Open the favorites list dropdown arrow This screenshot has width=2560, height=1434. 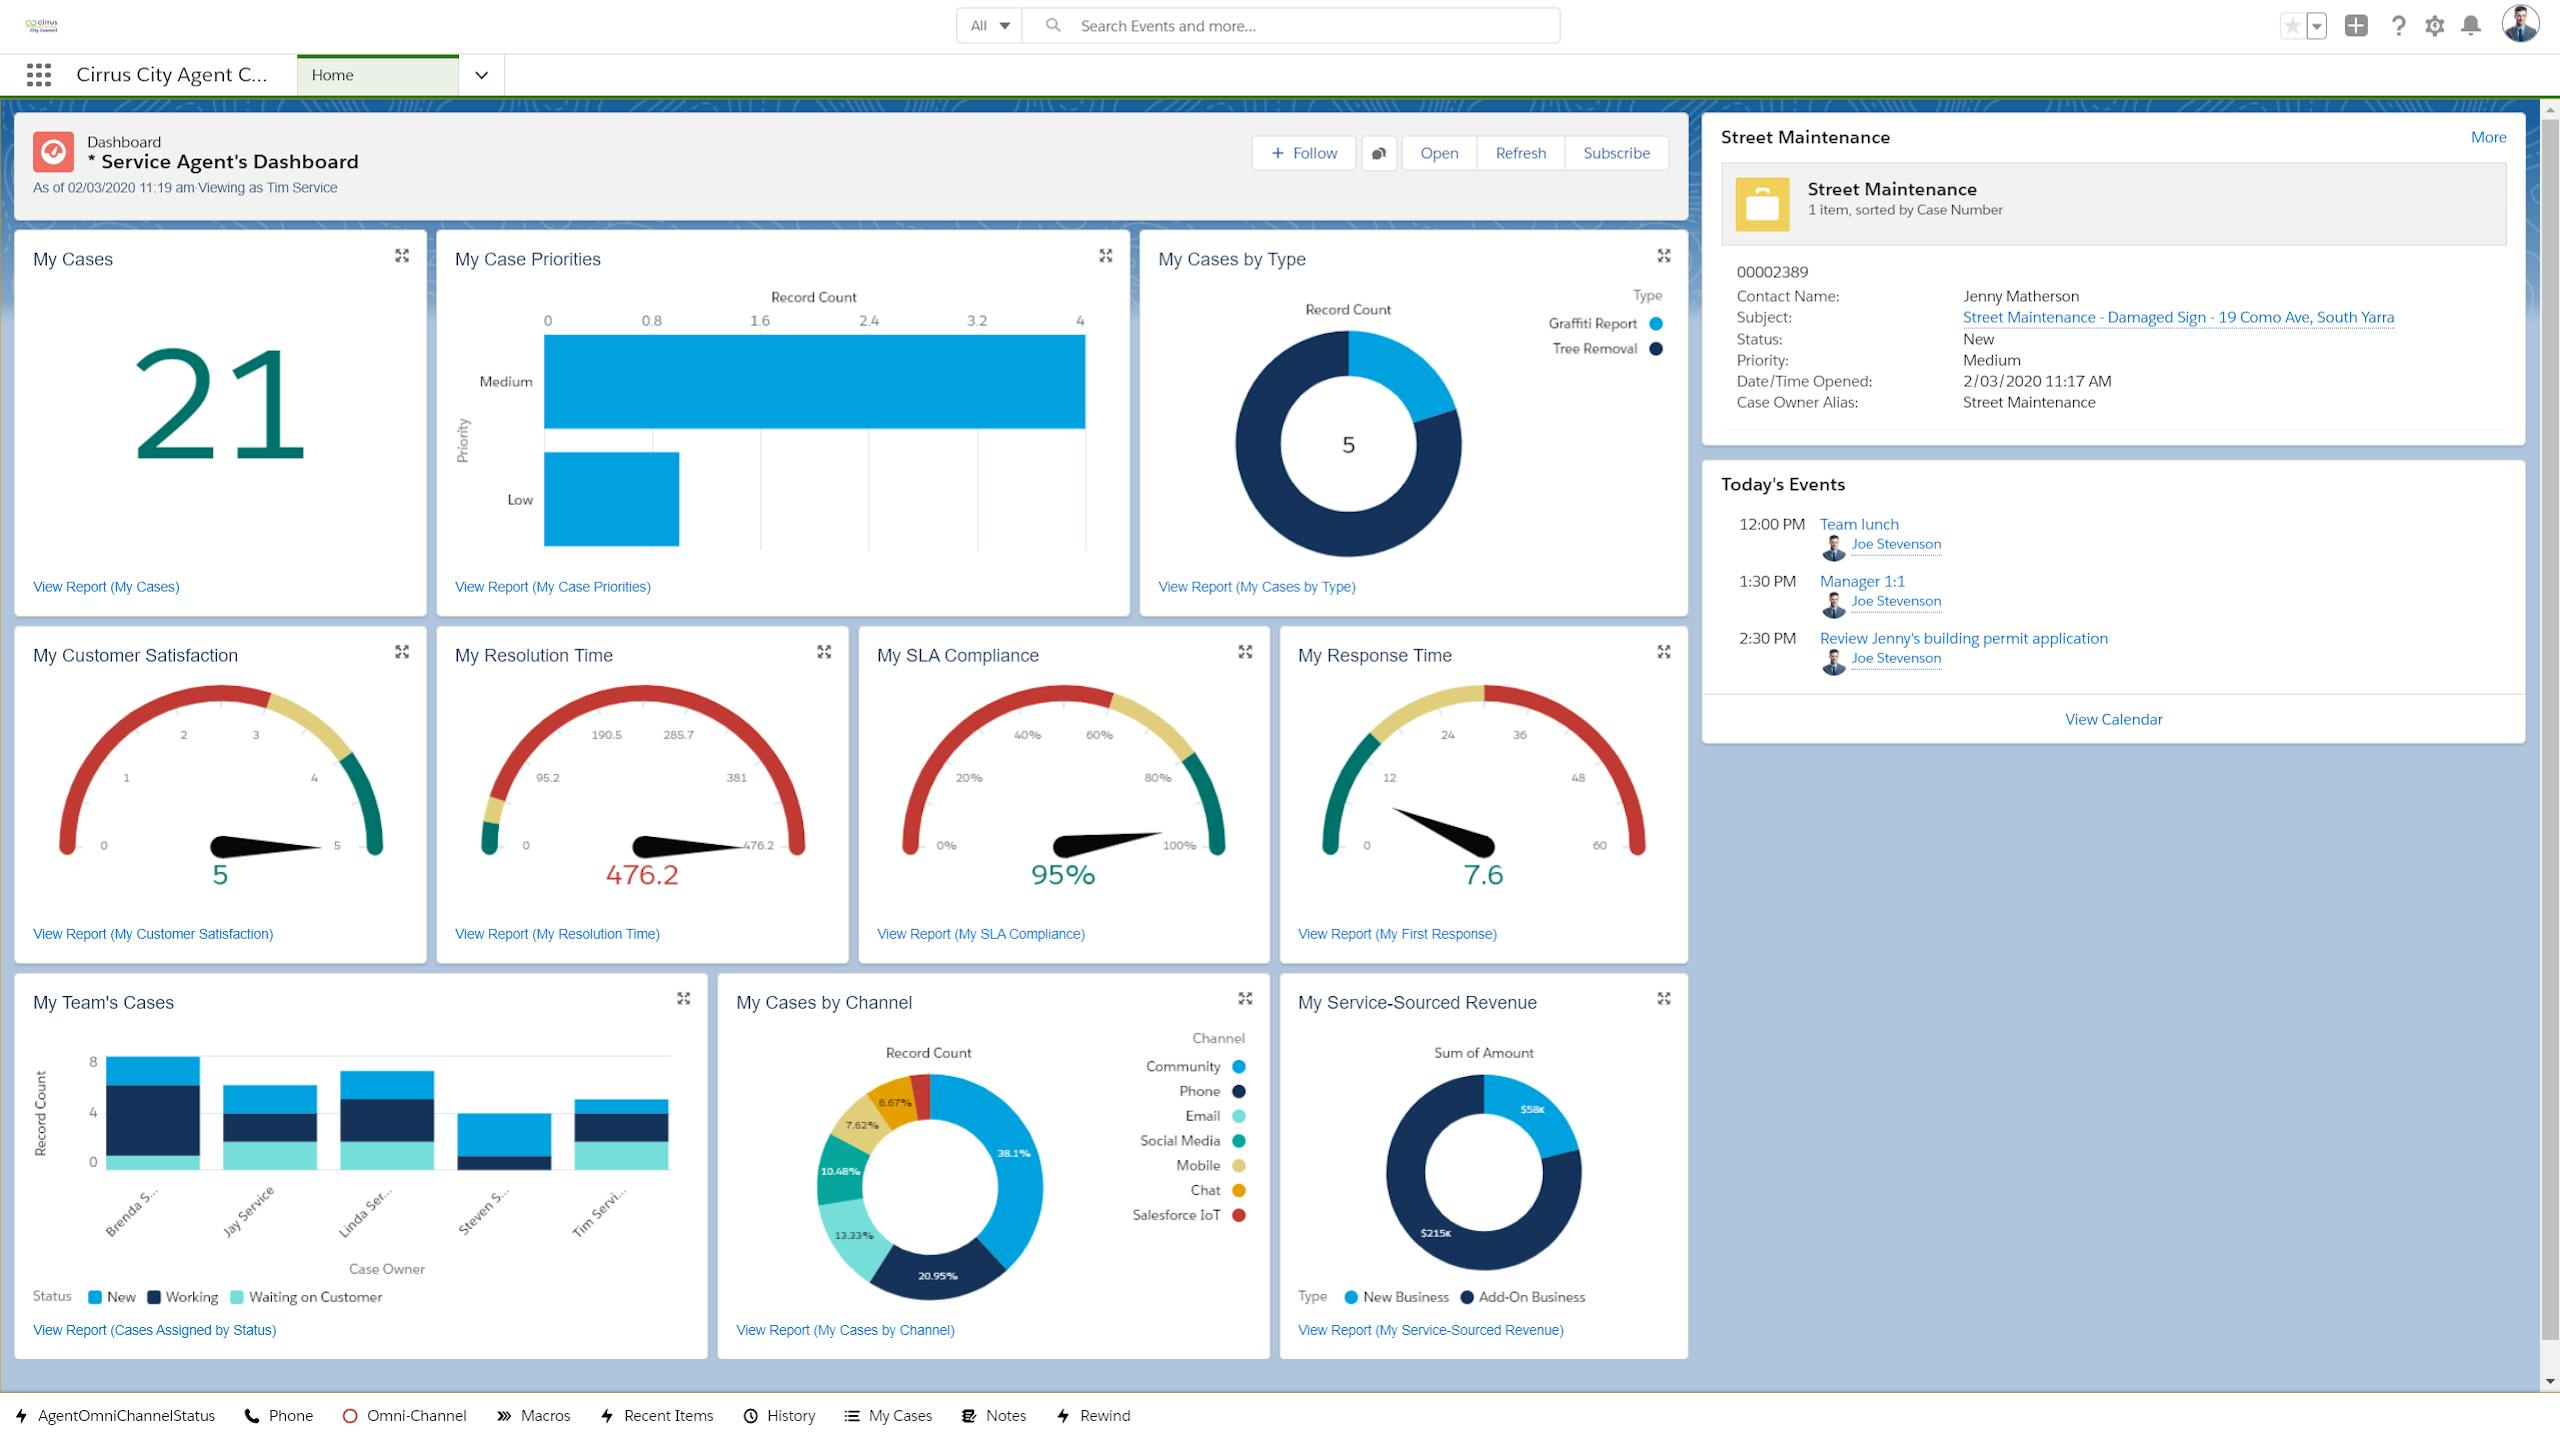(2316, 26)
